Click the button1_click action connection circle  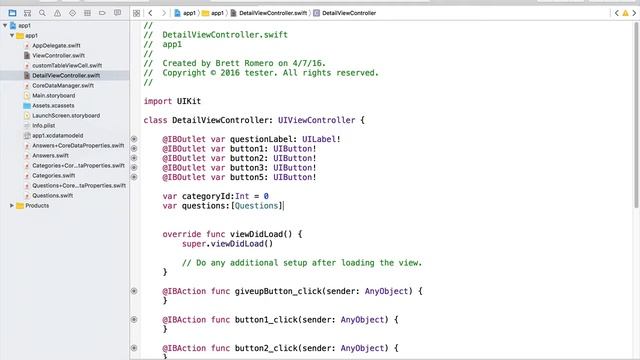click(x=134, y=320)
